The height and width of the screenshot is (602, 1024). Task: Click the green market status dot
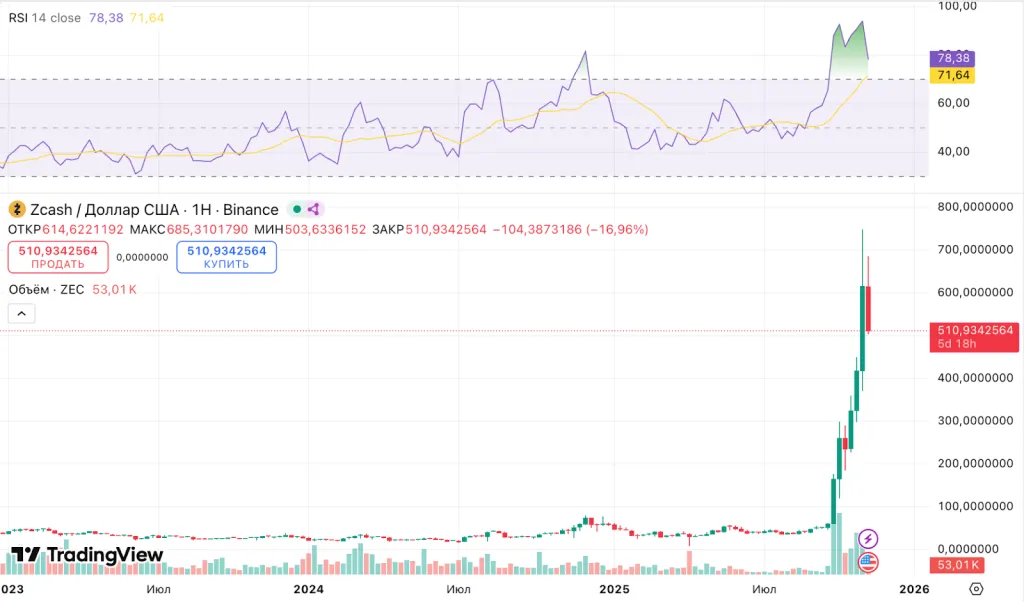tap(297, 210)
